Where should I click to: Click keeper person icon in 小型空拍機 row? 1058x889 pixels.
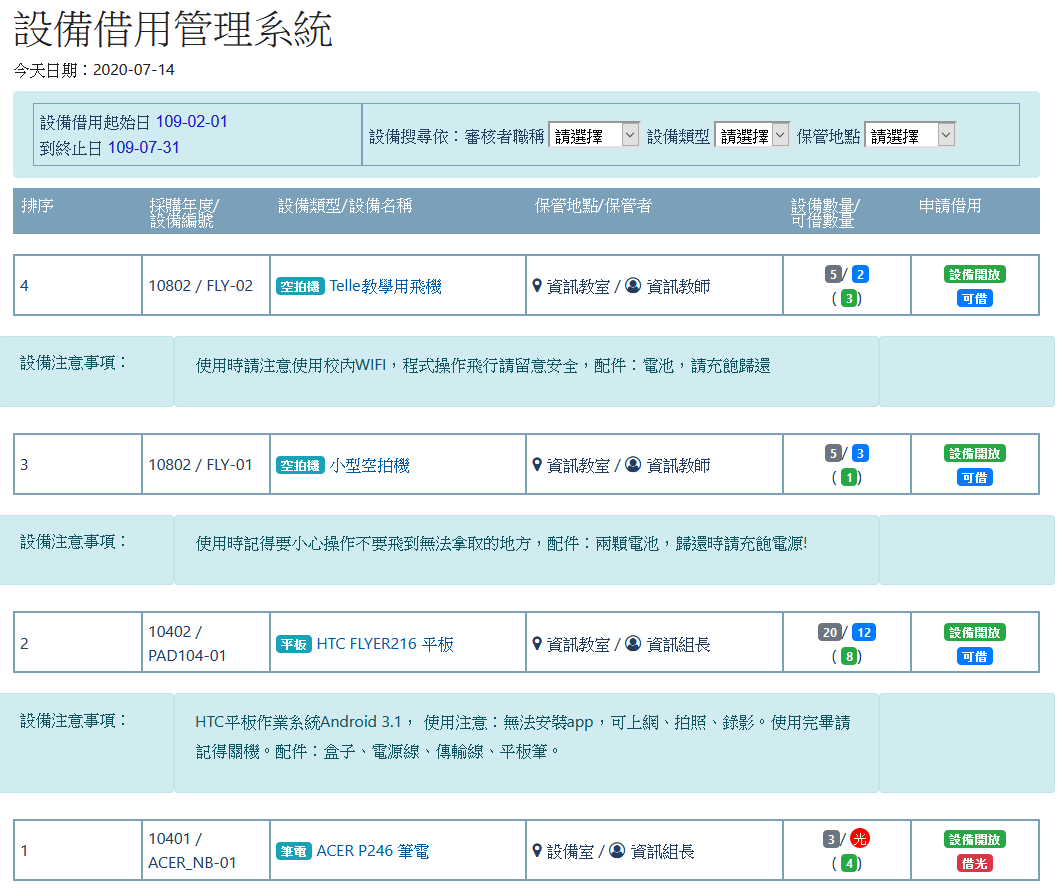pos(633,465)
